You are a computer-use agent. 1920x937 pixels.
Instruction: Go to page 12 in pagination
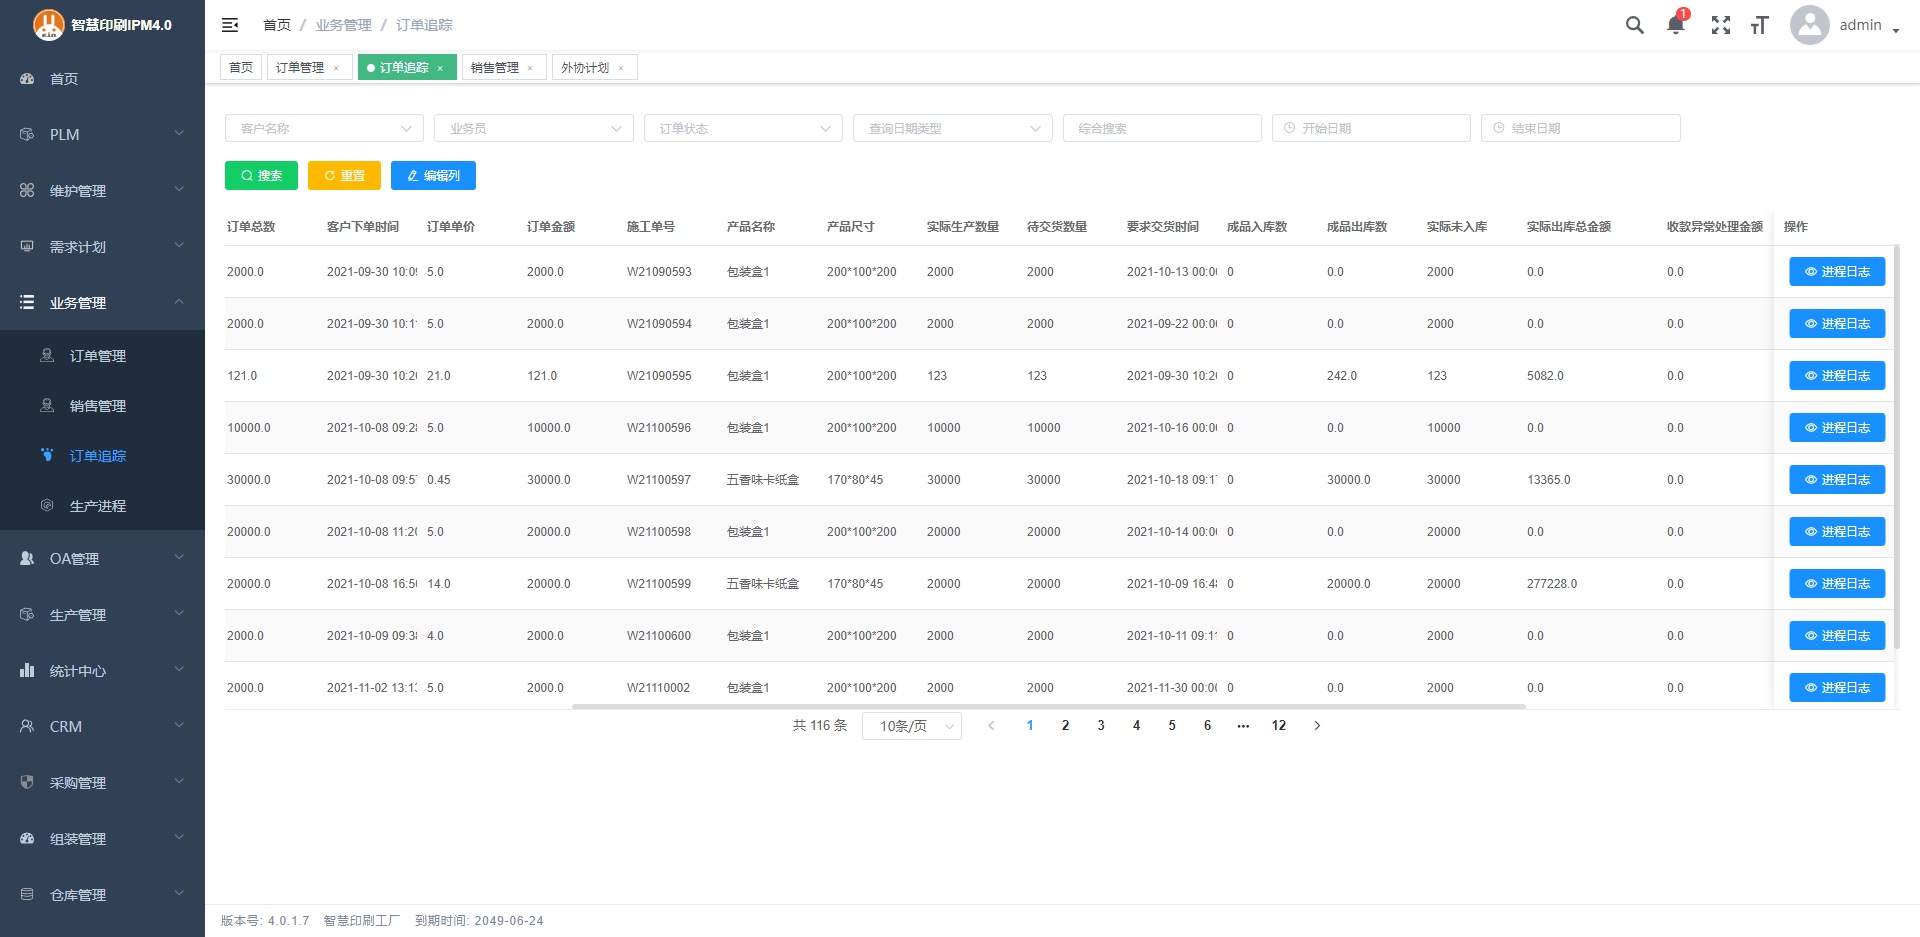point(1278,726)
